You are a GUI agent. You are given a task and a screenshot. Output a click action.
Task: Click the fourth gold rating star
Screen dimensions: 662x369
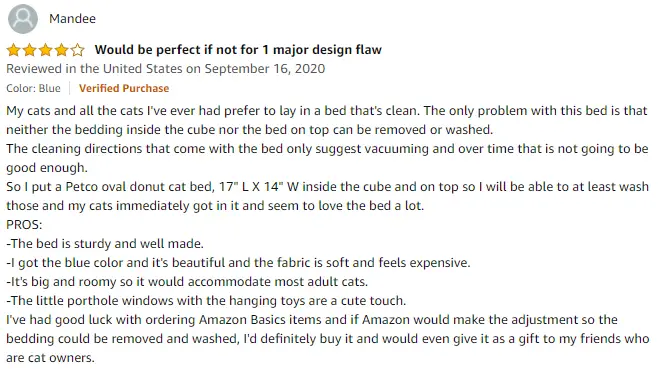pos(62,50)
